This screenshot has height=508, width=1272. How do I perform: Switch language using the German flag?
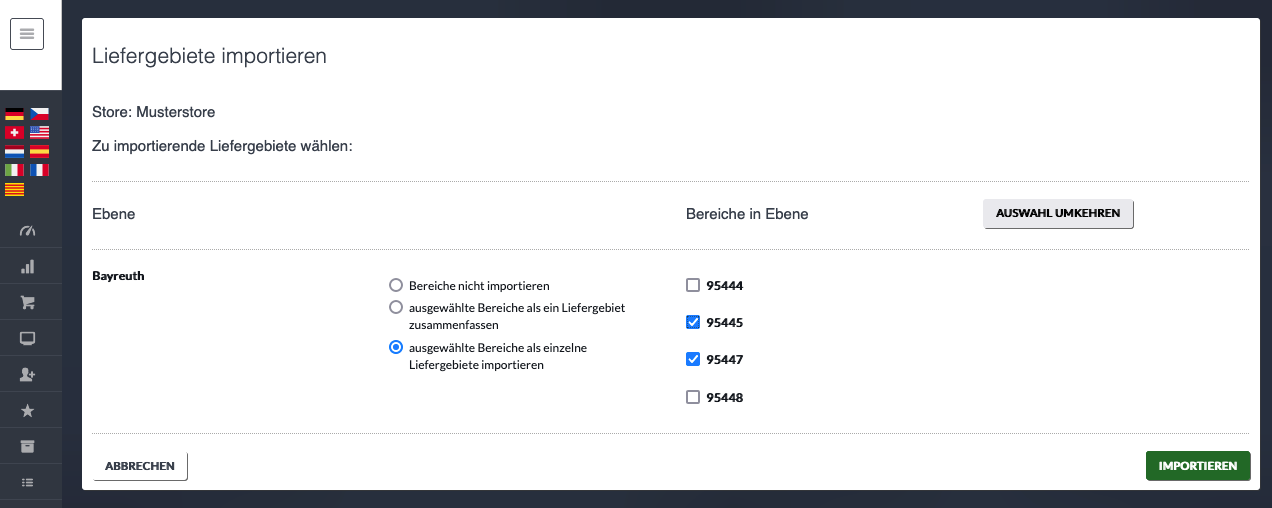[14, 114]
